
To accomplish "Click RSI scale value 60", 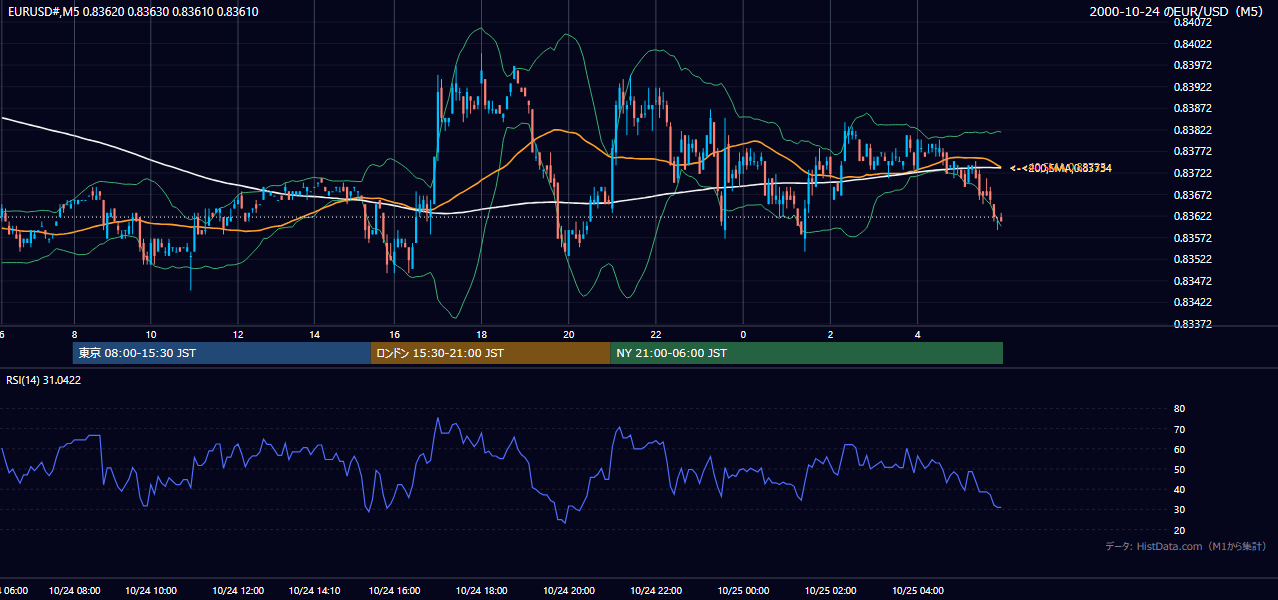I will (x=1179, y=449).
